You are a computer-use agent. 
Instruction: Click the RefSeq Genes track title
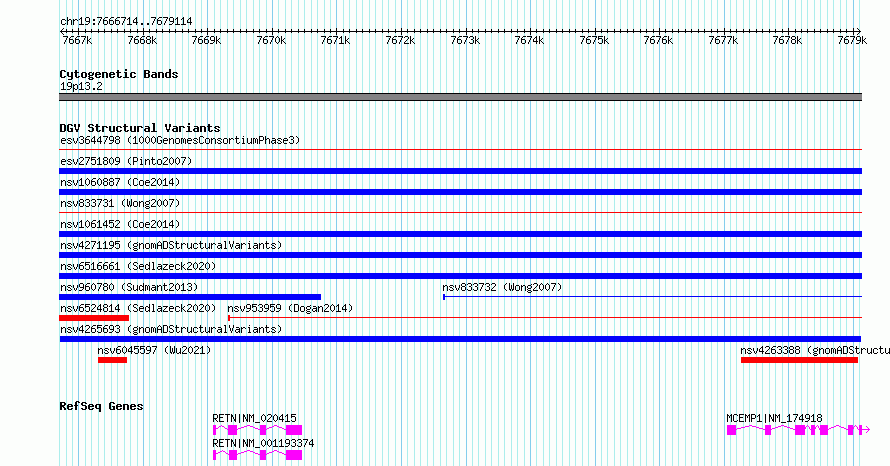tap(101, 406)
